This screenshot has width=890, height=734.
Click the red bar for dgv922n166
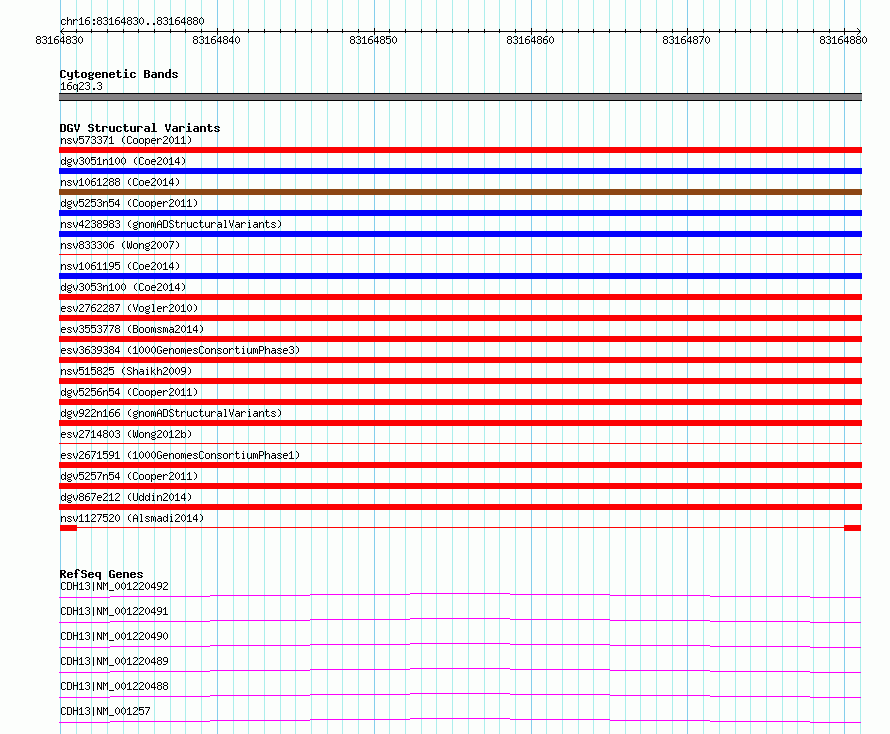click(460, 423)
